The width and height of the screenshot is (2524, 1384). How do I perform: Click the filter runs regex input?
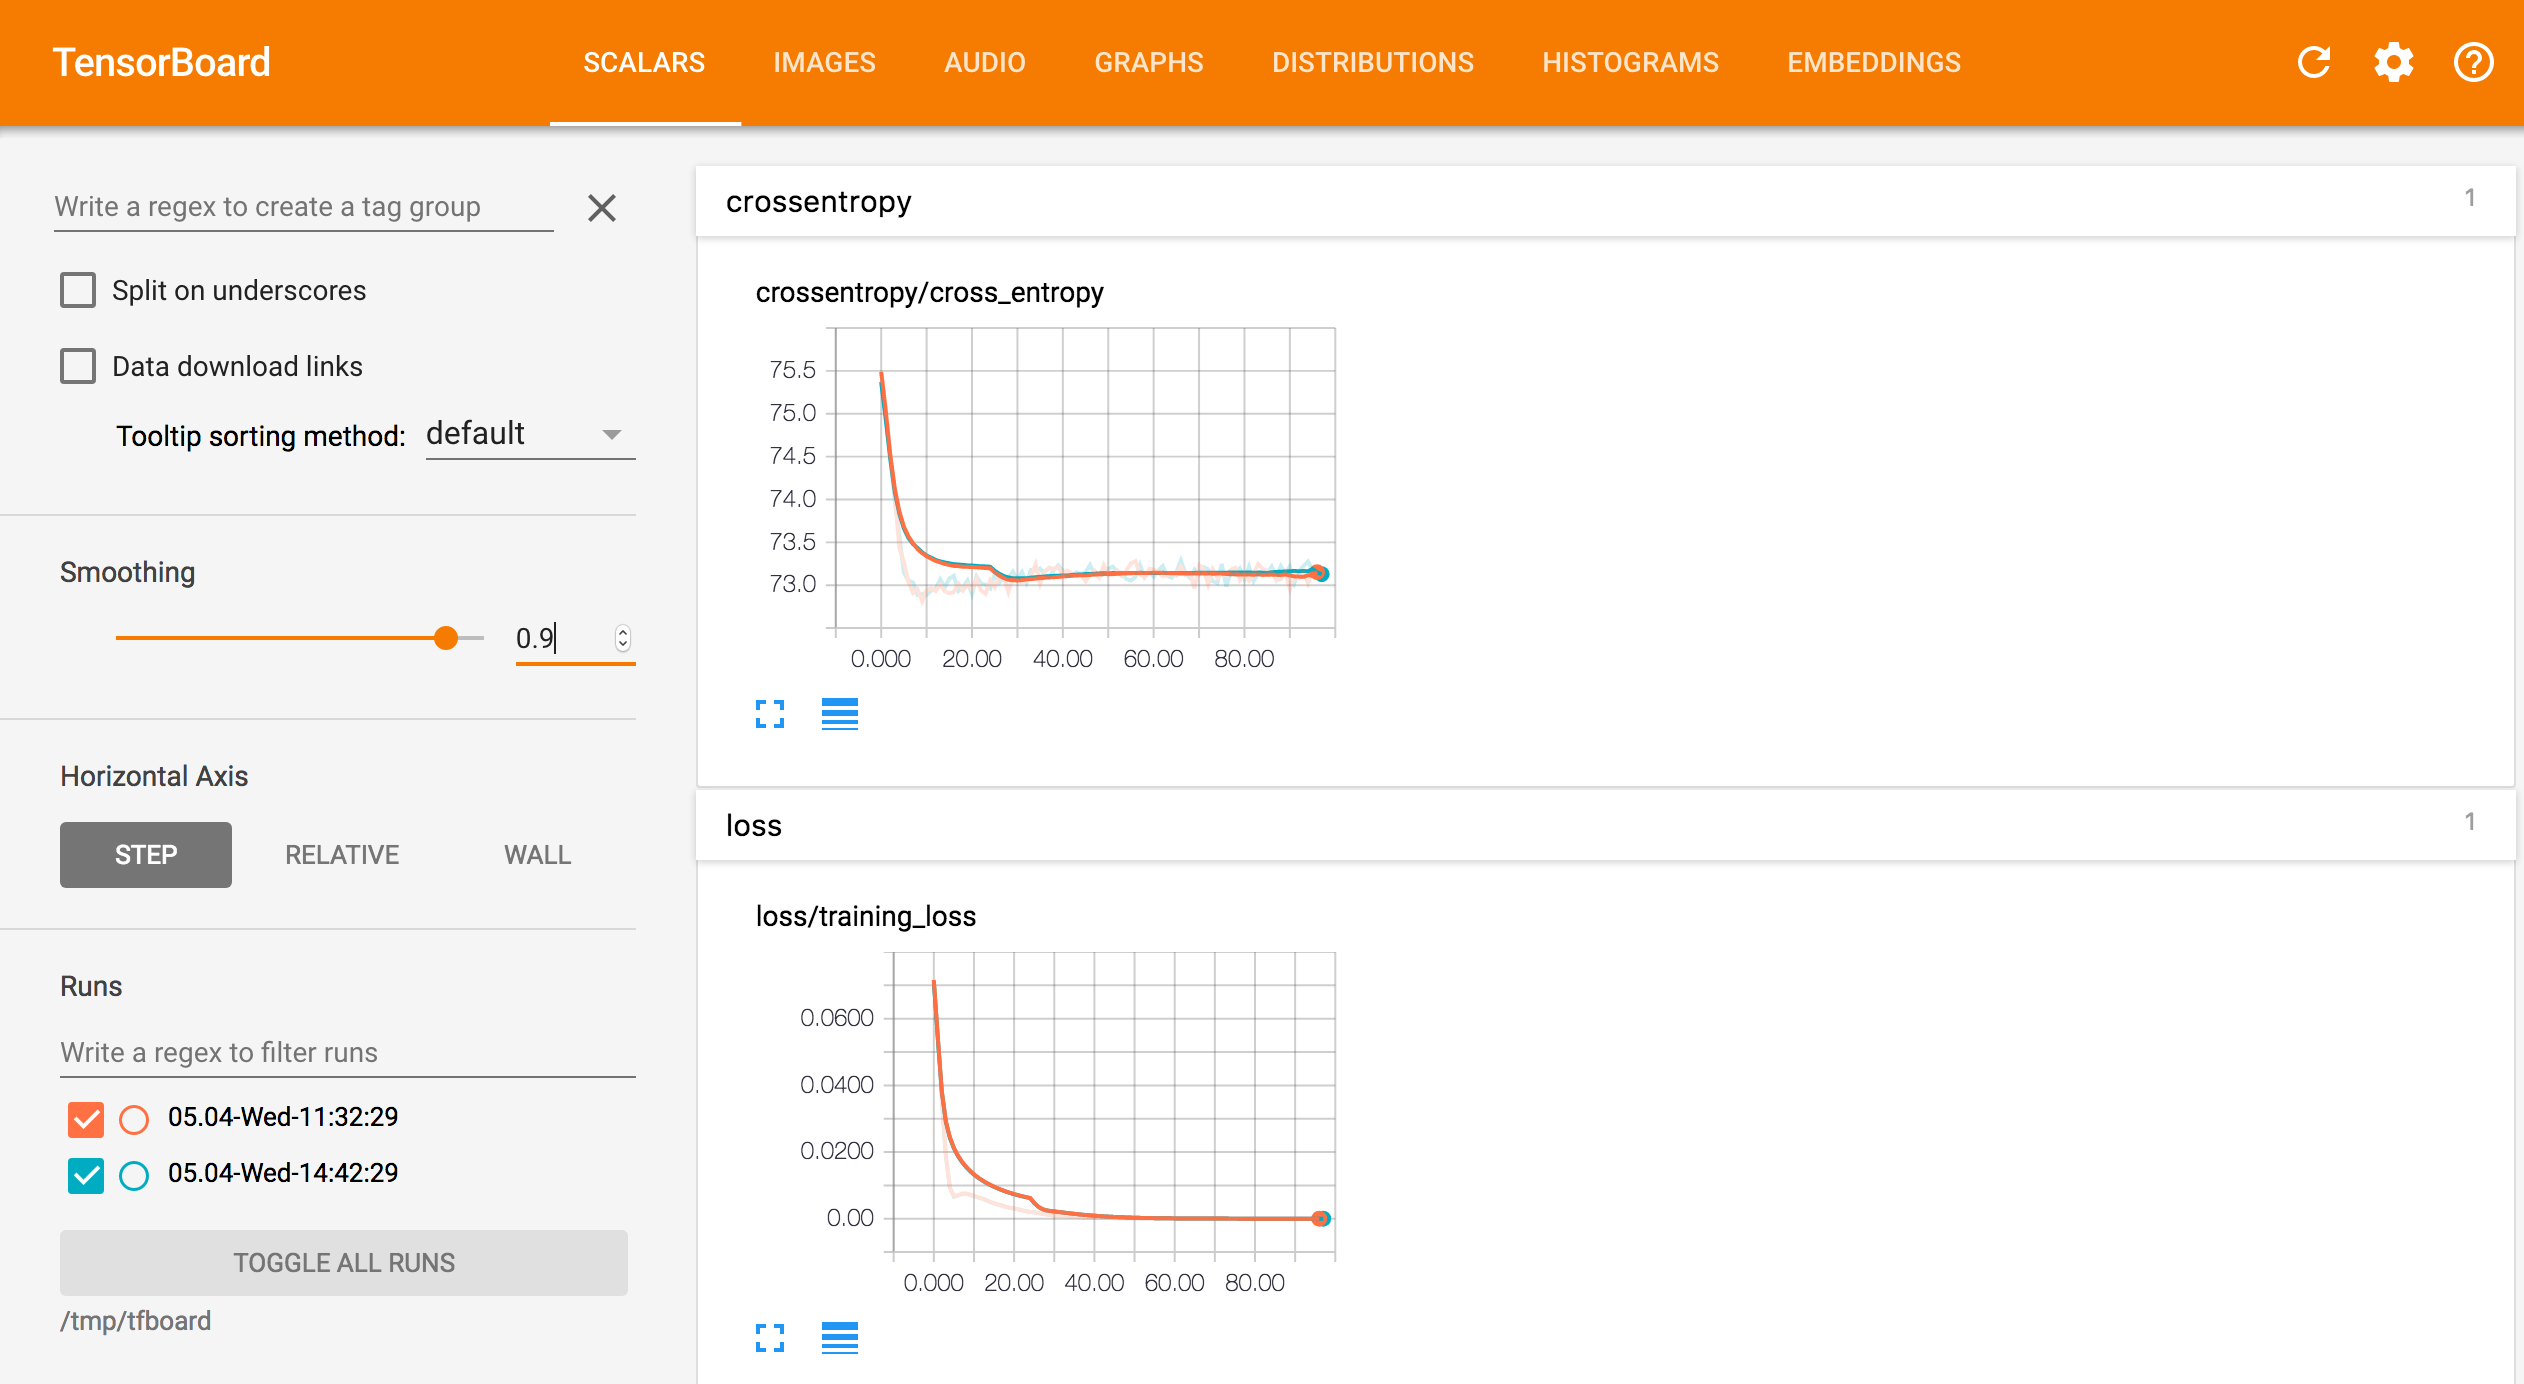(348, 1053)
